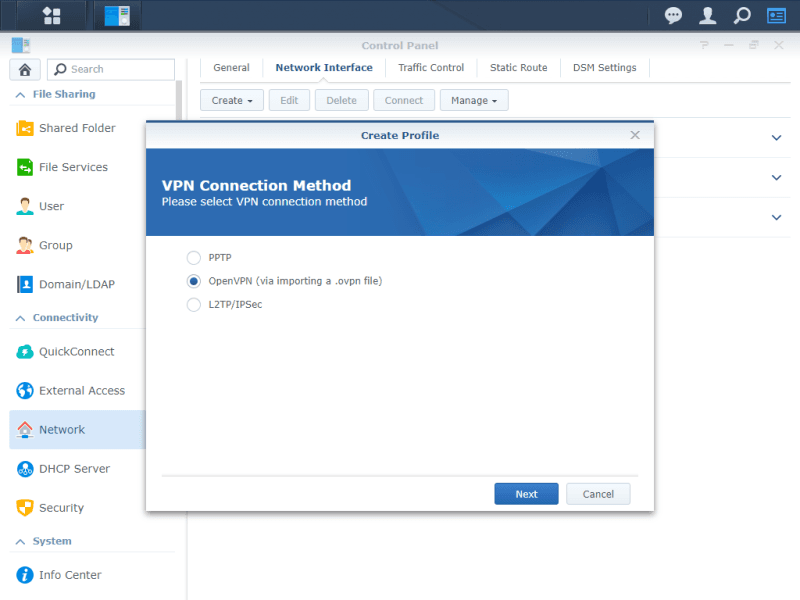Screen dimensions: 800x600
Task: Expand the first network interface chevron
Action: 776,138
